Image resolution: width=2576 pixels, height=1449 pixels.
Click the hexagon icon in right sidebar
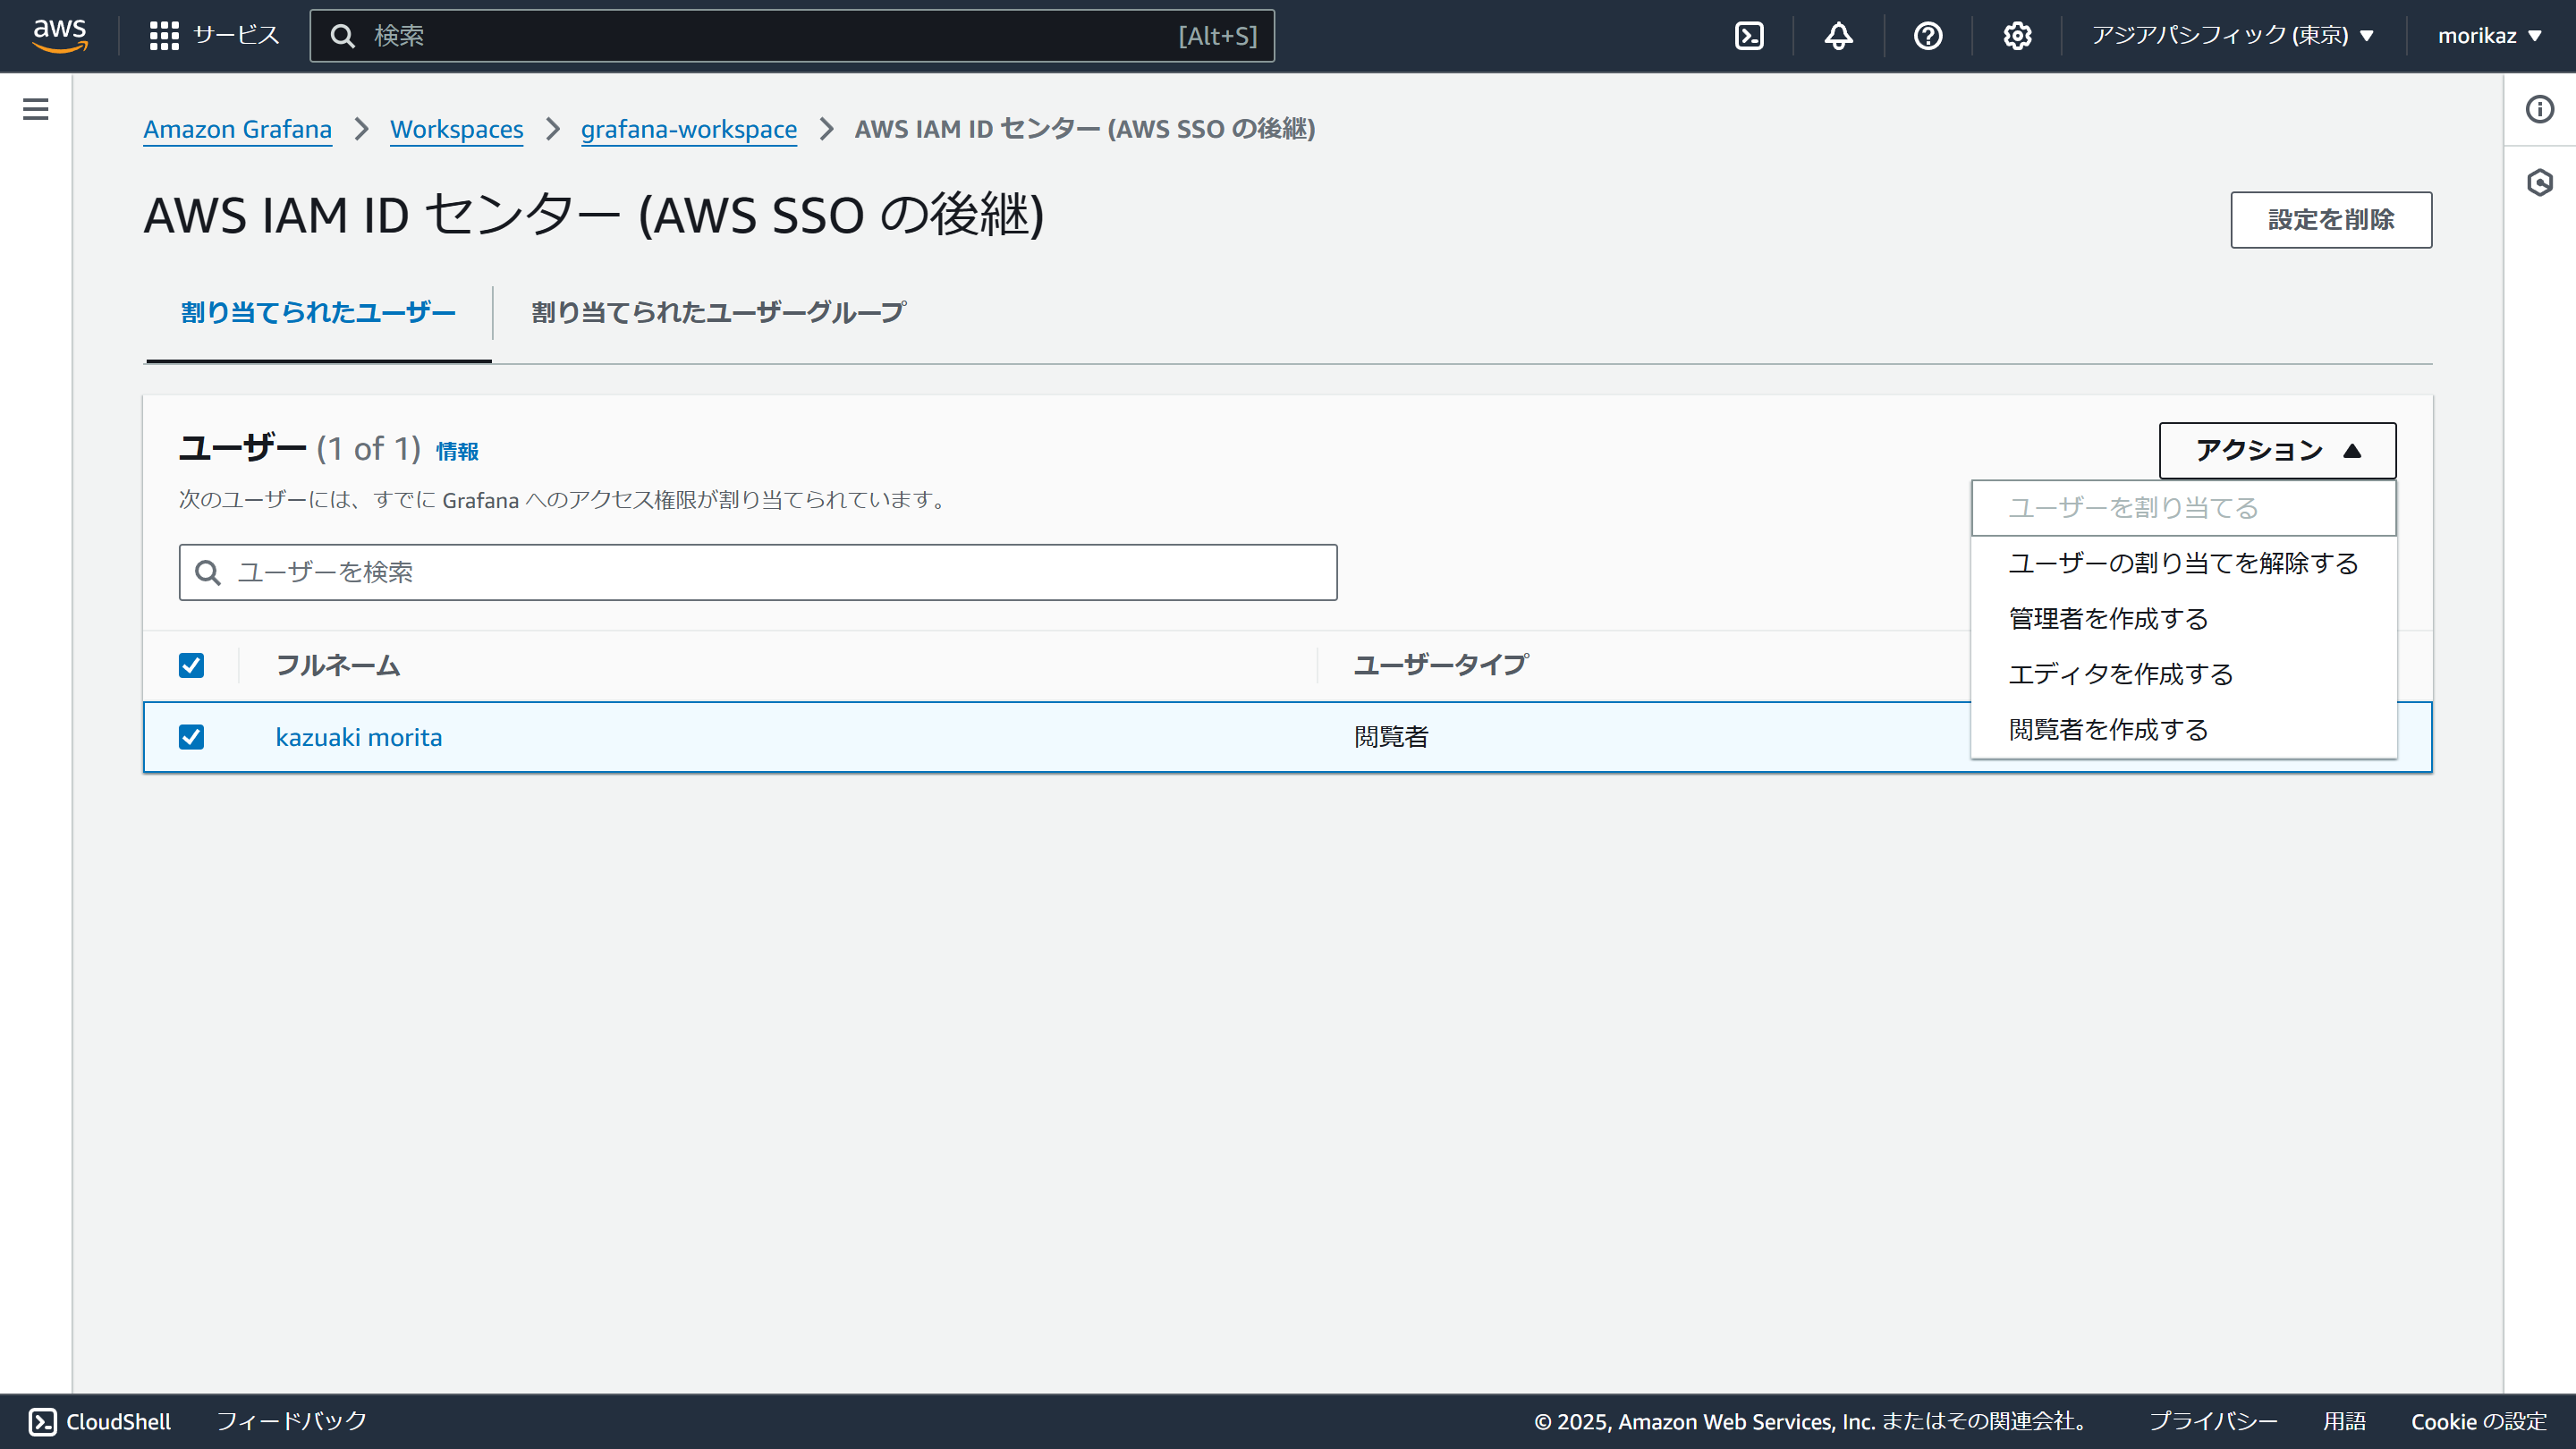click(x=2539, y=182)
